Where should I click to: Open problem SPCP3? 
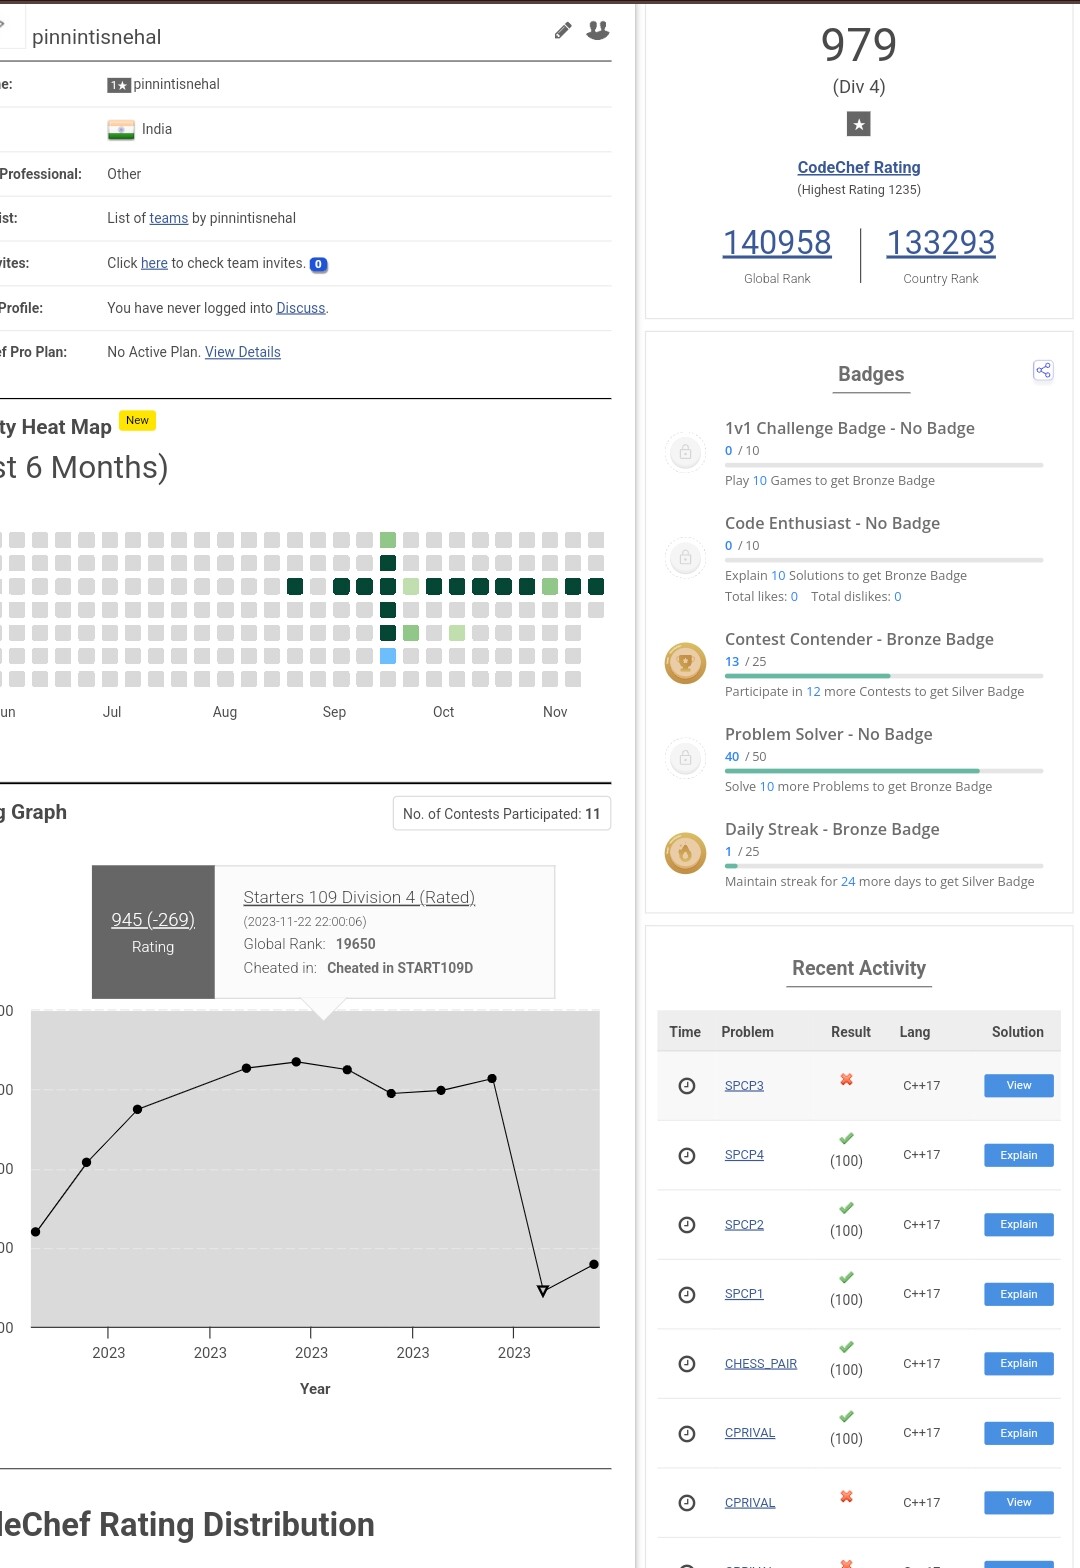[744, 1086]
